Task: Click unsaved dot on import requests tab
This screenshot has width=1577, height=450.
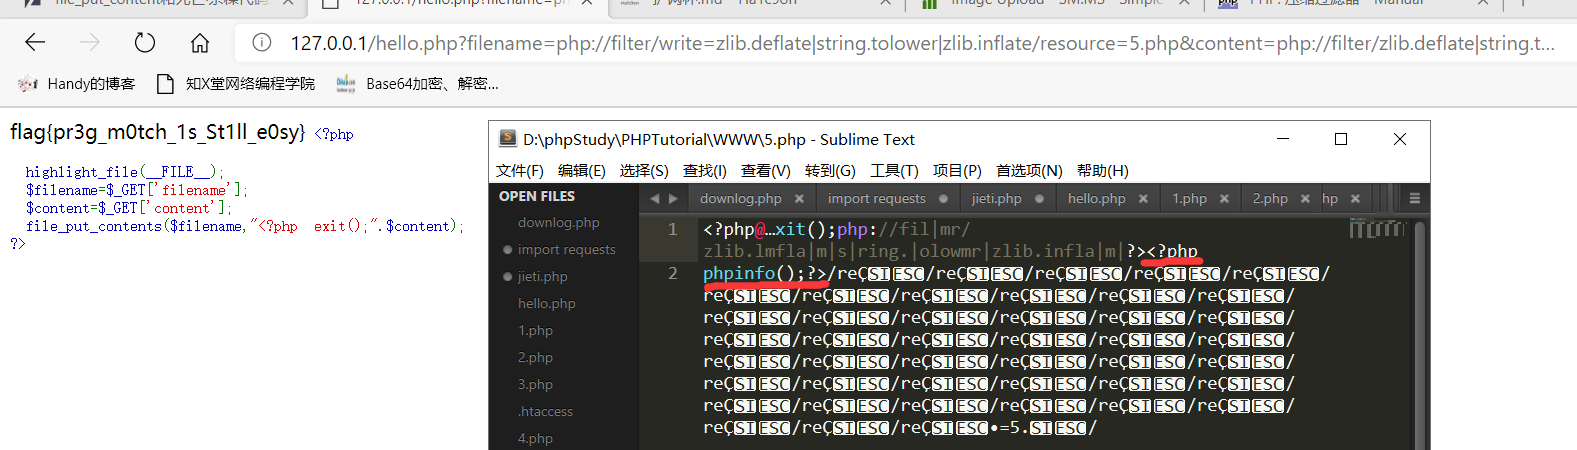Action: click(943, 199)
